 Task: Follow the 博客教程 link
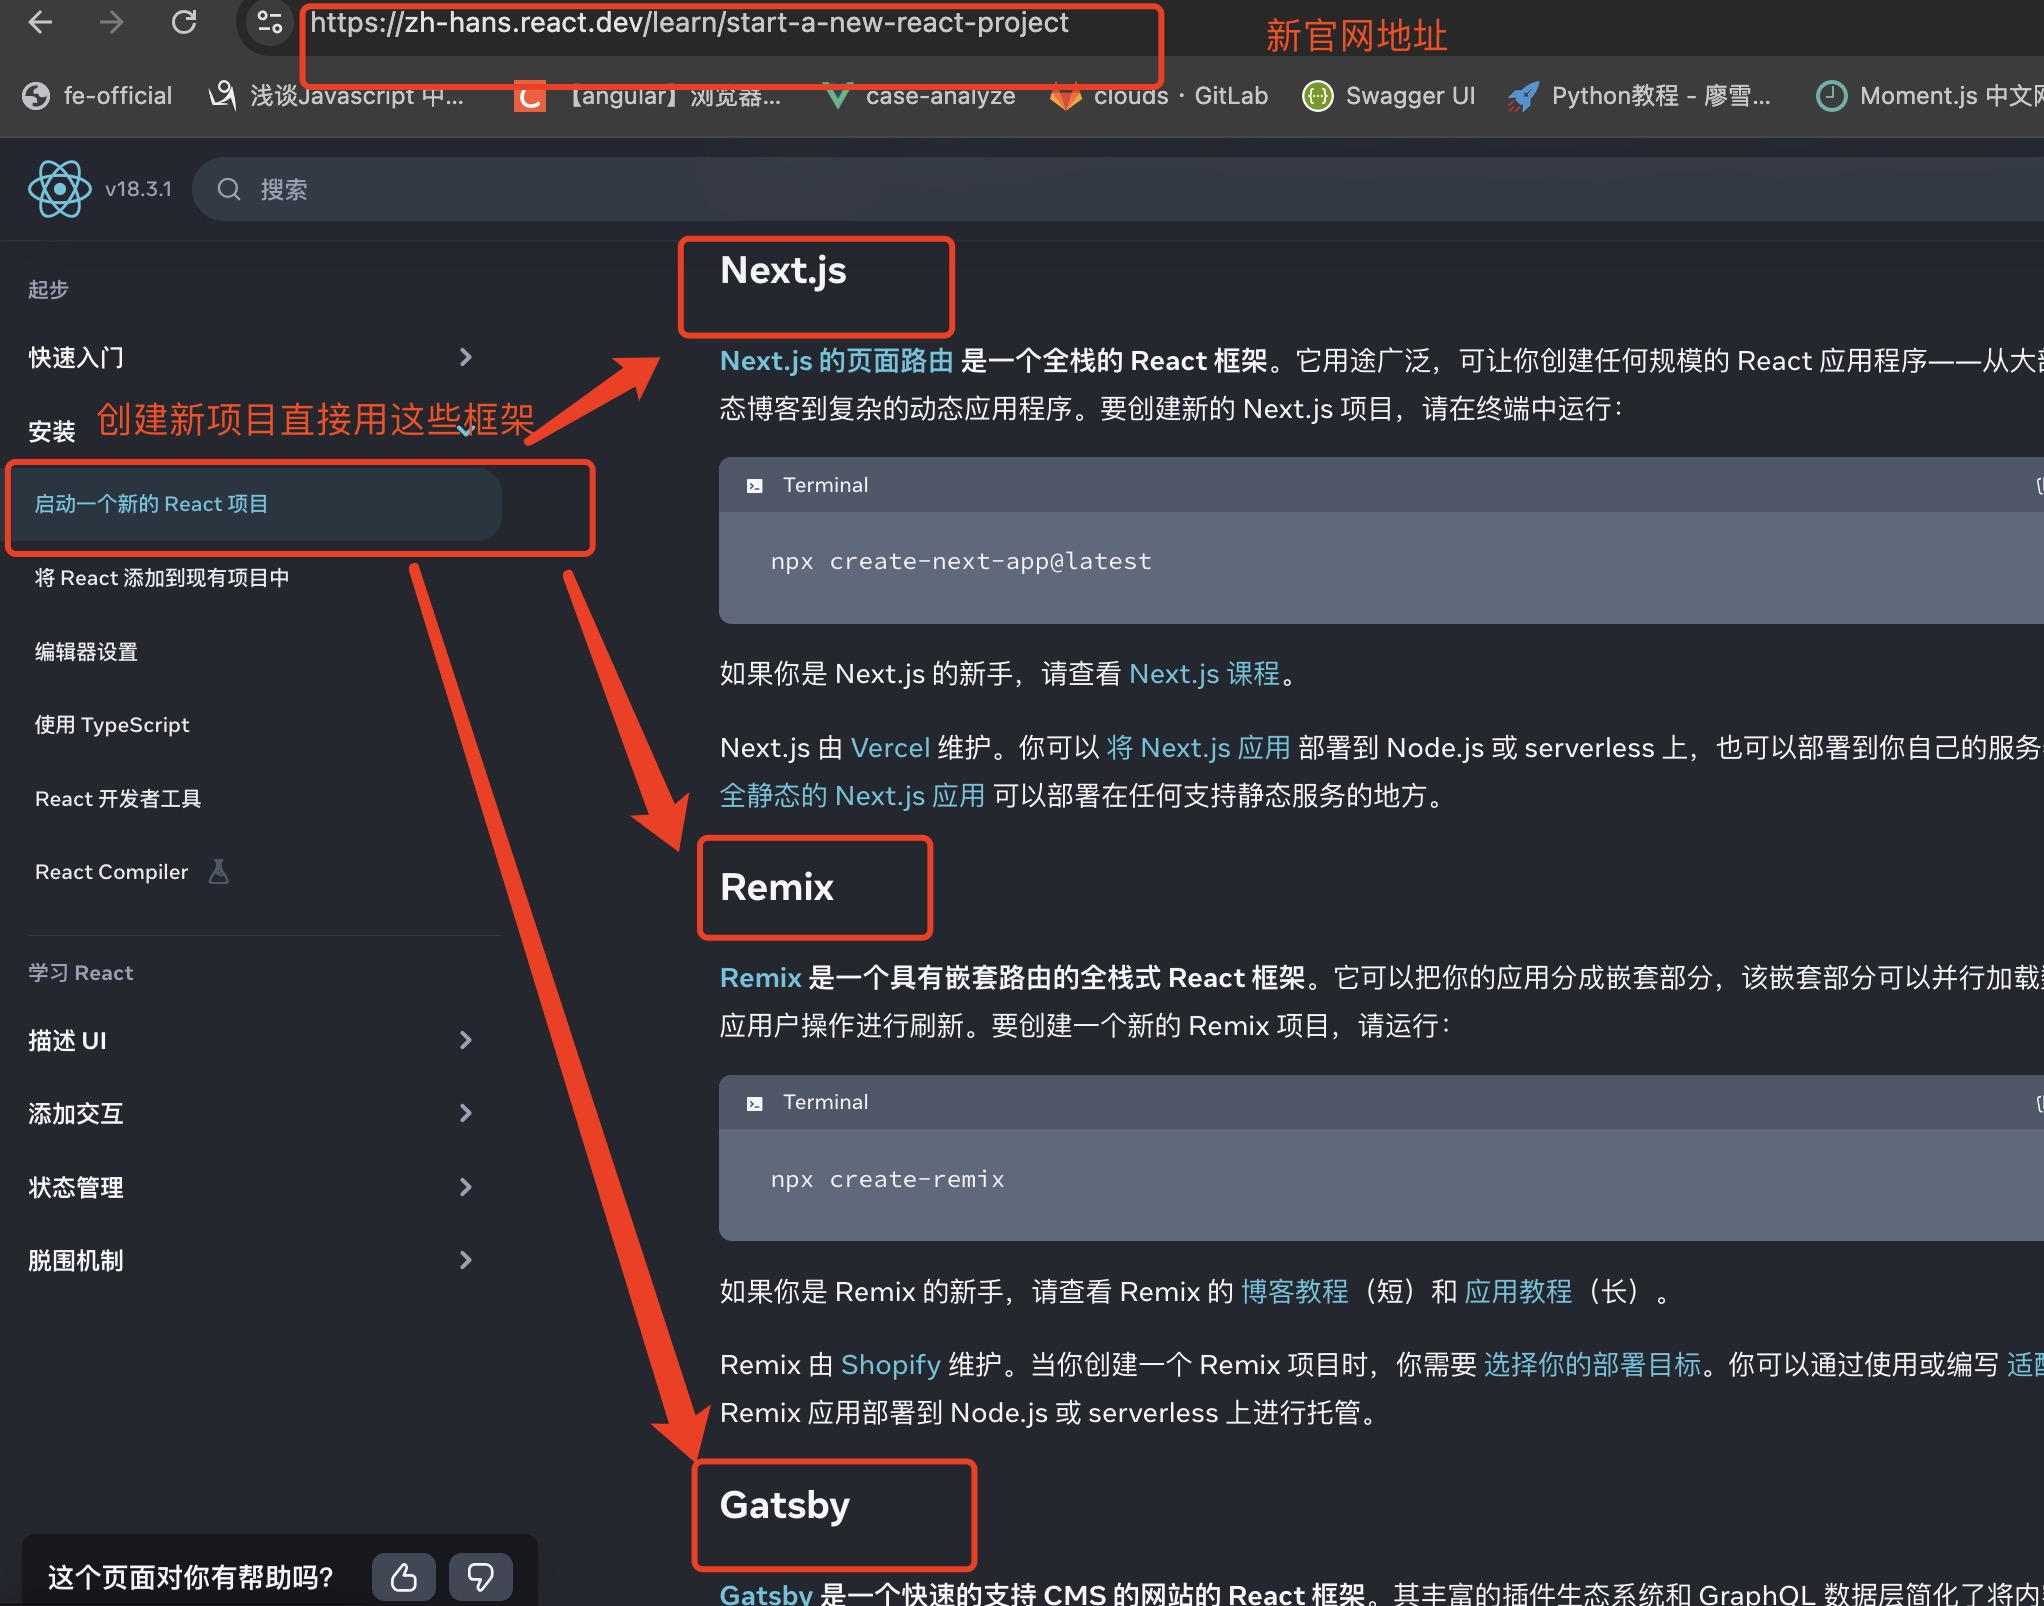(x=1295, y=1292)
